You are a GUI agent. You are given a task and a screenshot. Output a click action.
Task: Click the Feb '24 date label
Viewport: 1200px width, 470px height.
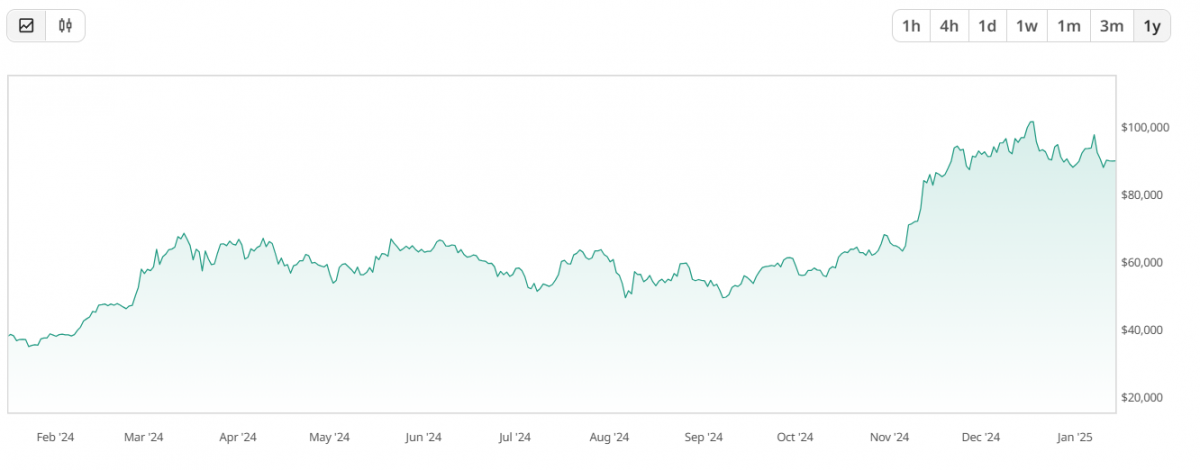55,437
